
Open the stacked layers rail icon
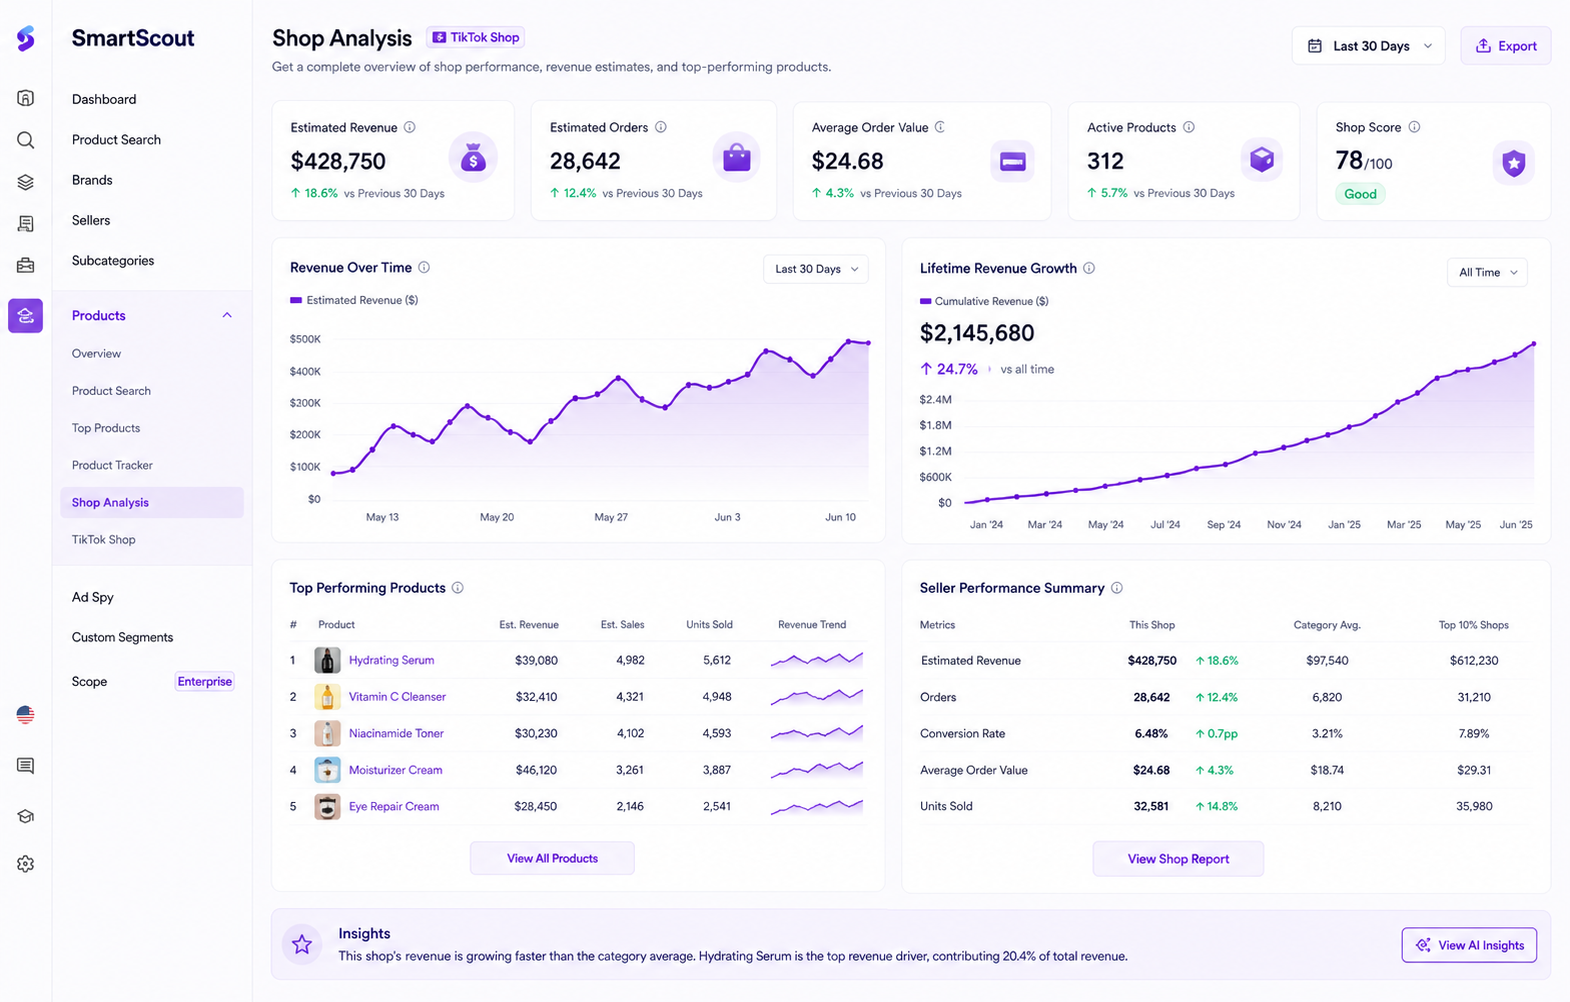click(x=26, y=182)
